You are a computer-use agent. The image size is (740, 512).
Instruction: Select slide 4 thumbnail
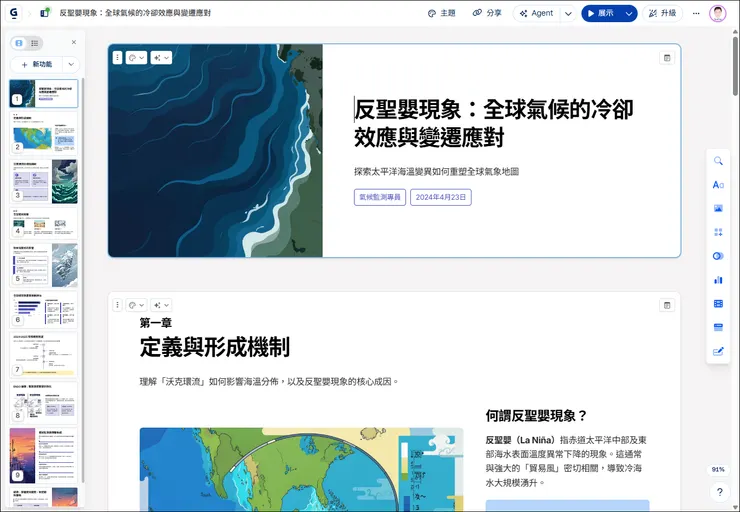point(43,223)
